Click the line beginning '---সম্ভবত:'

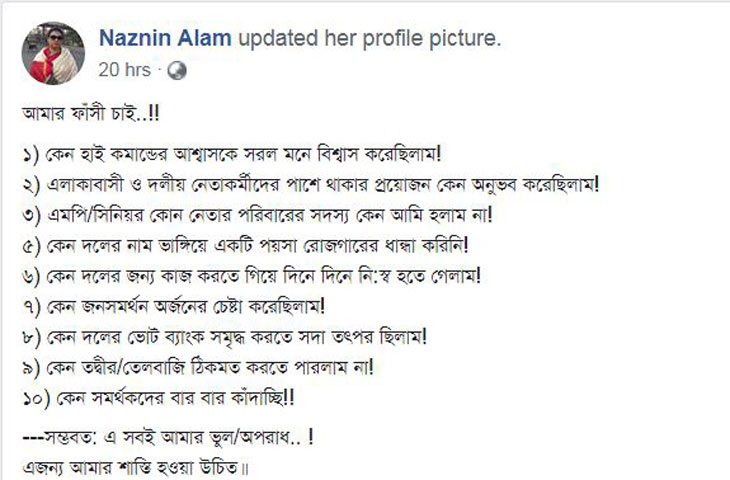(168, 438)
